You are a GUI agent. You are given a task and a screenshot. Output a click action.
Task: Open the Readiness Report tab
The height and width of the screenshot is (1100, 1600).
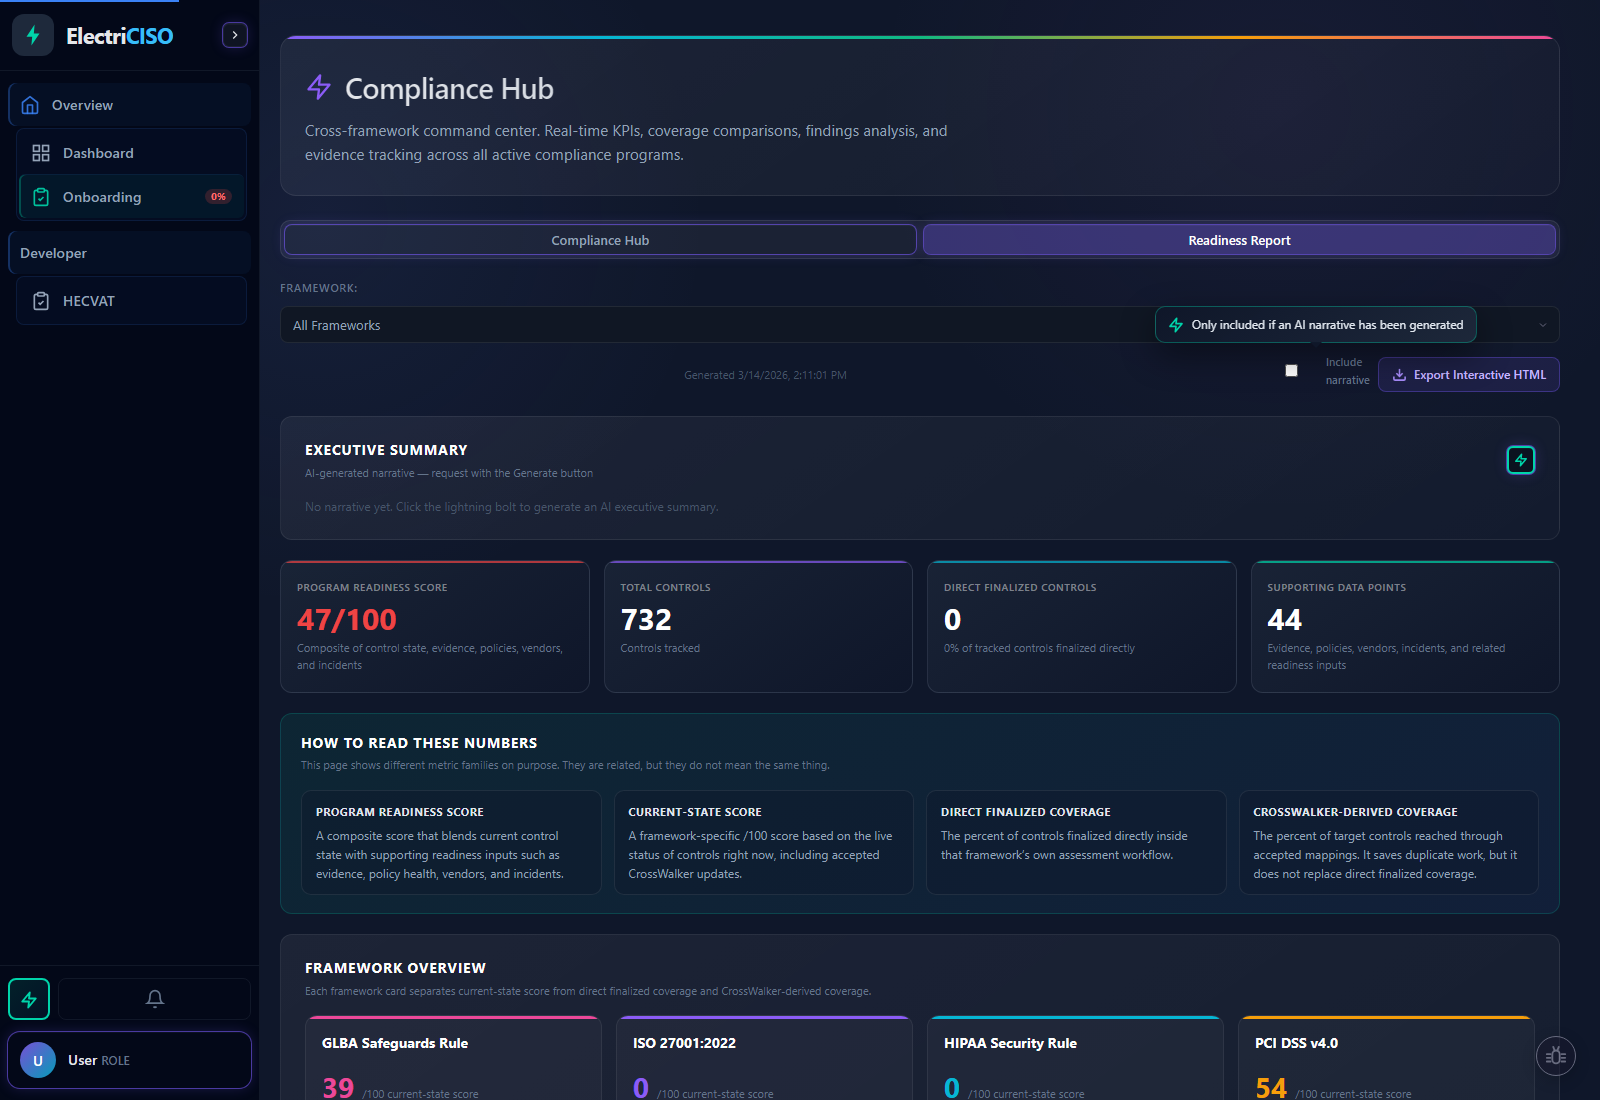pyautogui.click(x=1239, y=240)
